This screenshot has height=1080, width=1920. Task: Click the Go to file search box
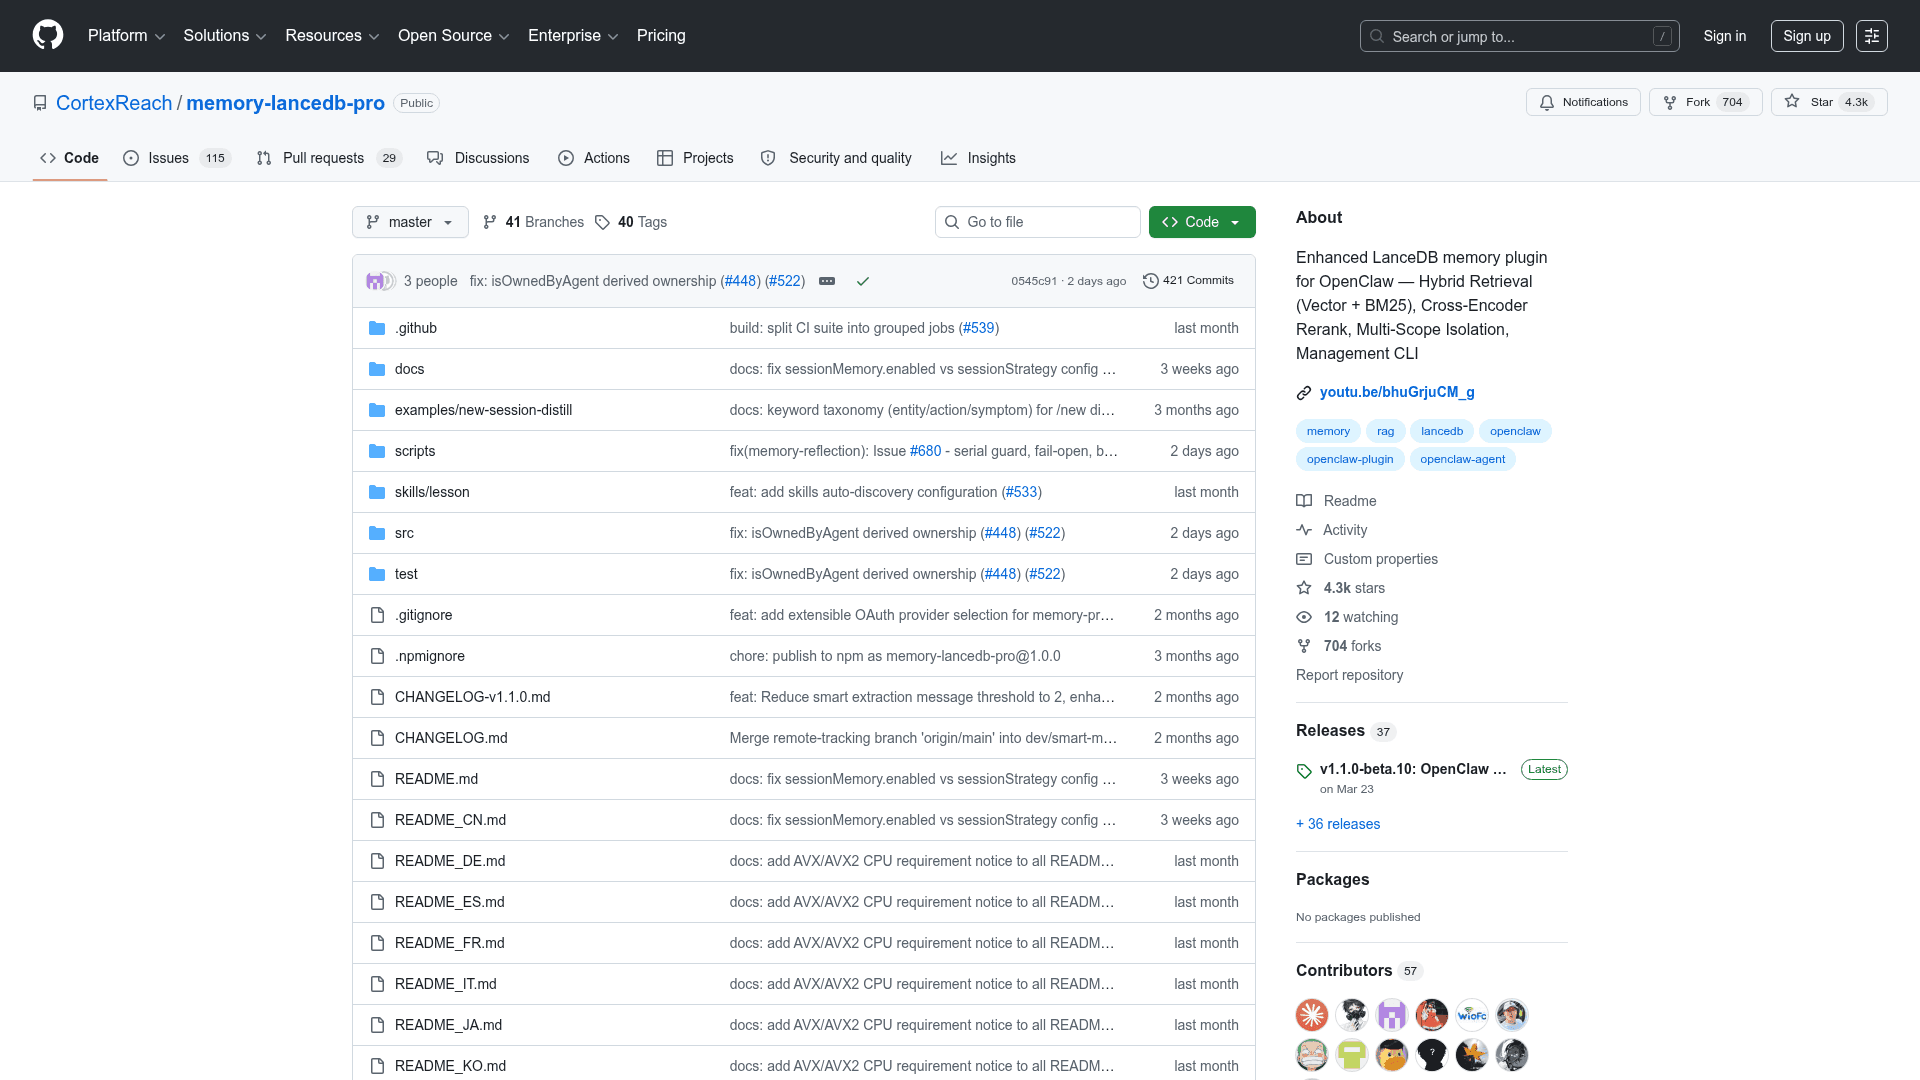coord(1038,222)
